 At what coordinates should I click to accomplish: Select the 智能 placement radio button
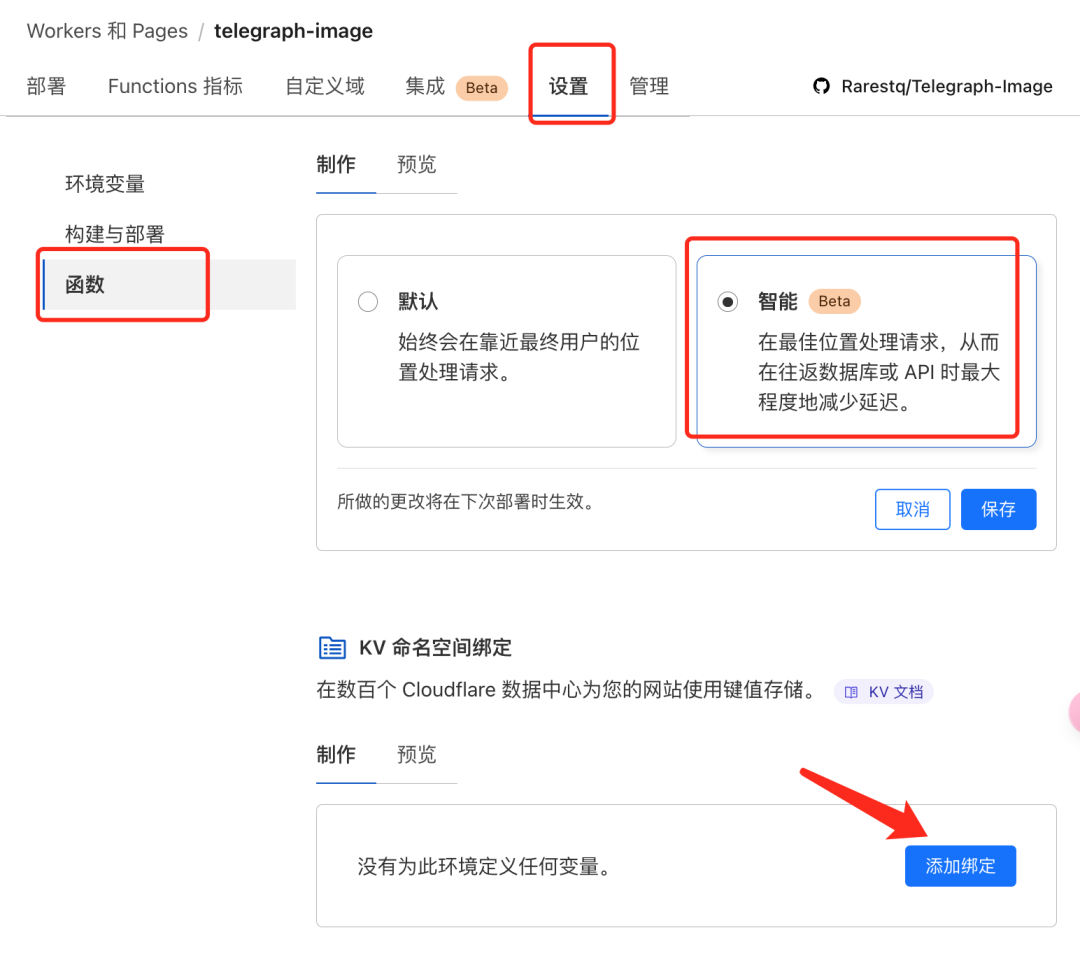click(727, 302)
